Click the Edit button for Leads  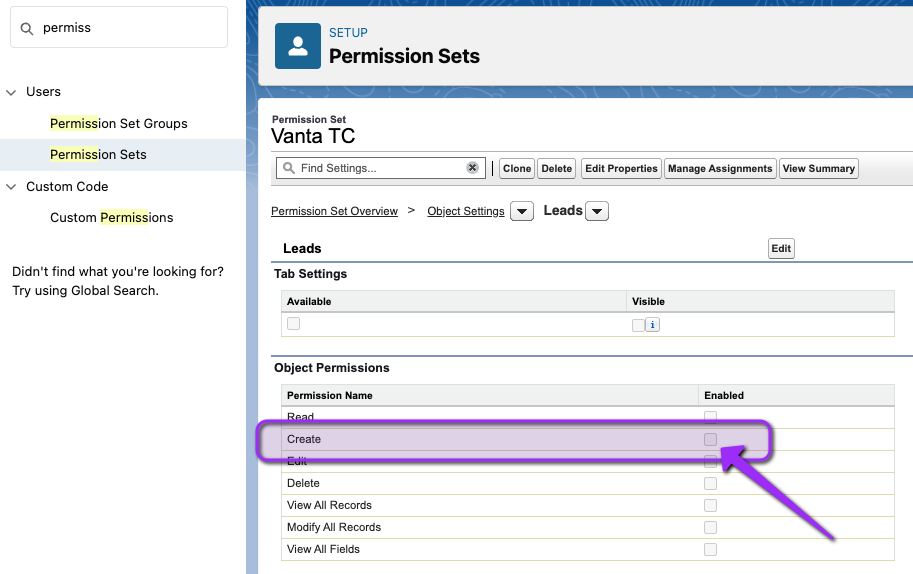781,249
